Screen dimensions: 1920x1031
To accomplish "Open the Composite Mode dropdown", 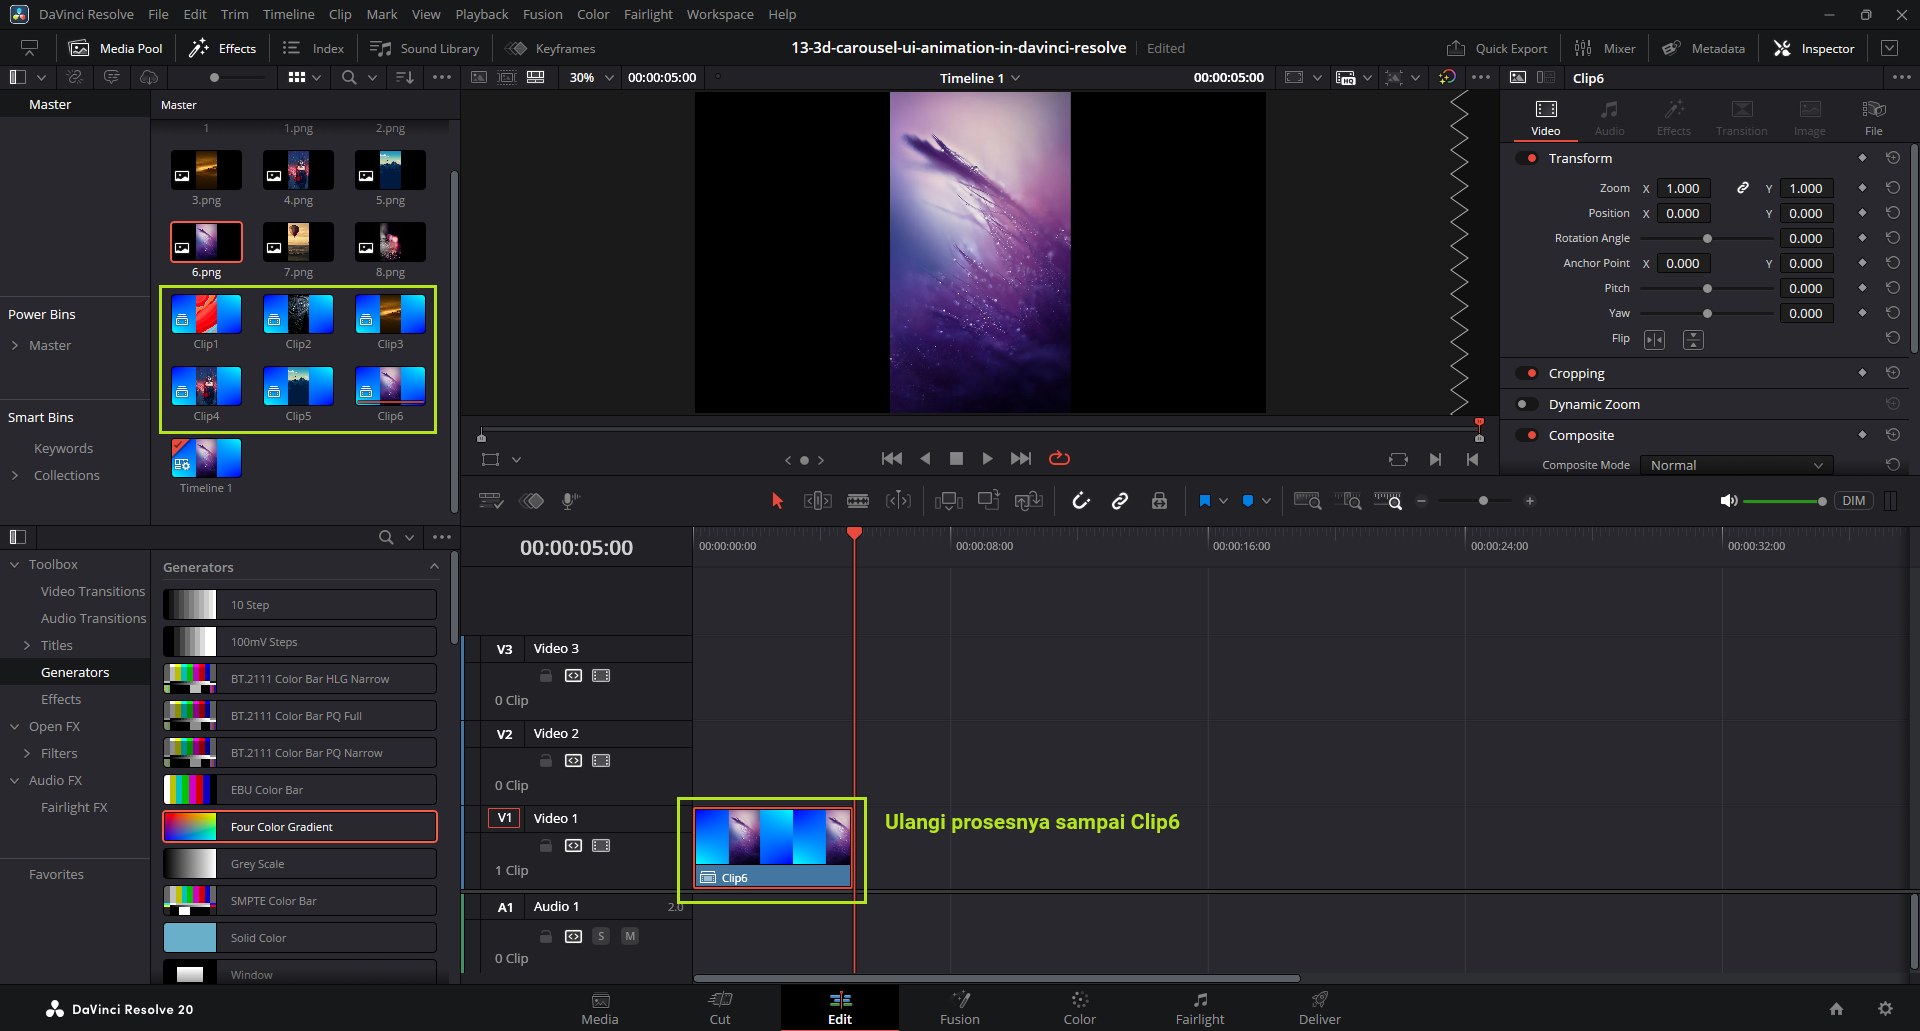I will point(1736,465).
